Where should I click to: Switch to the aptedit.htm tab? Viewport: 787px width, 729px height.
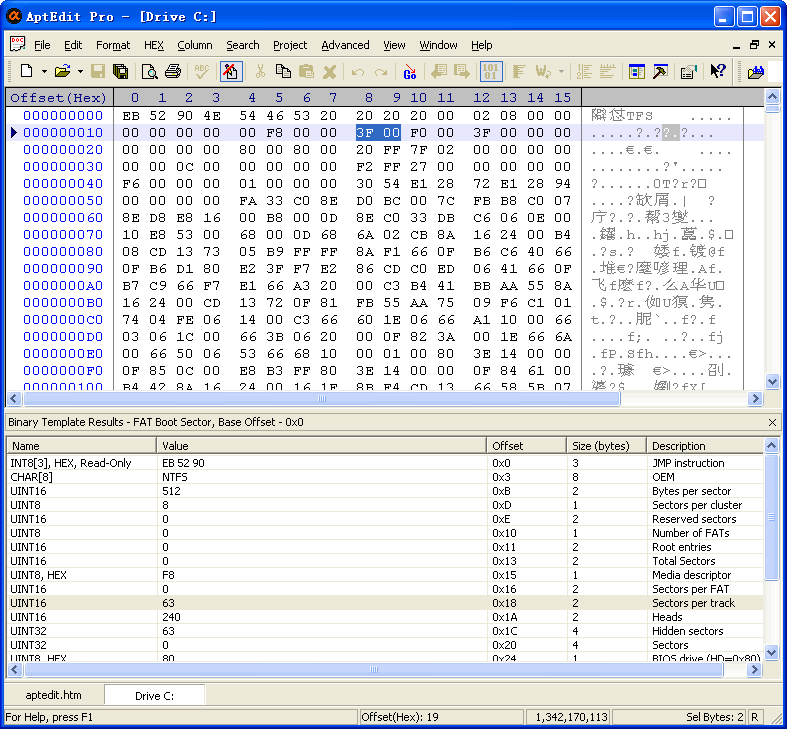pos(54,695)
